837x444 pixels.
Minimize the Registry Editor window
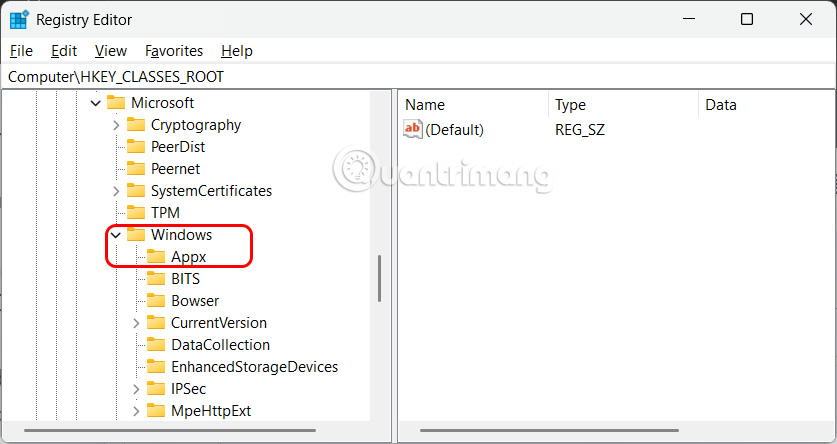coord(689,19)
